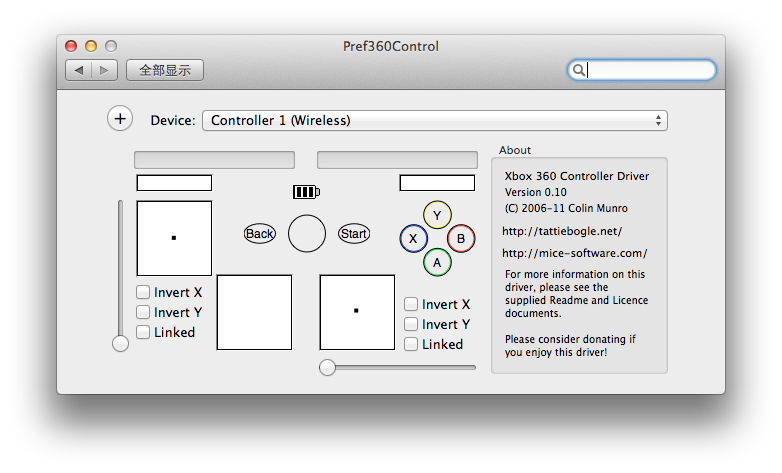This screenshot has width=782, height=473.
Task: Click the 'Please consider donating' text
Action: [x=570, y=345]
